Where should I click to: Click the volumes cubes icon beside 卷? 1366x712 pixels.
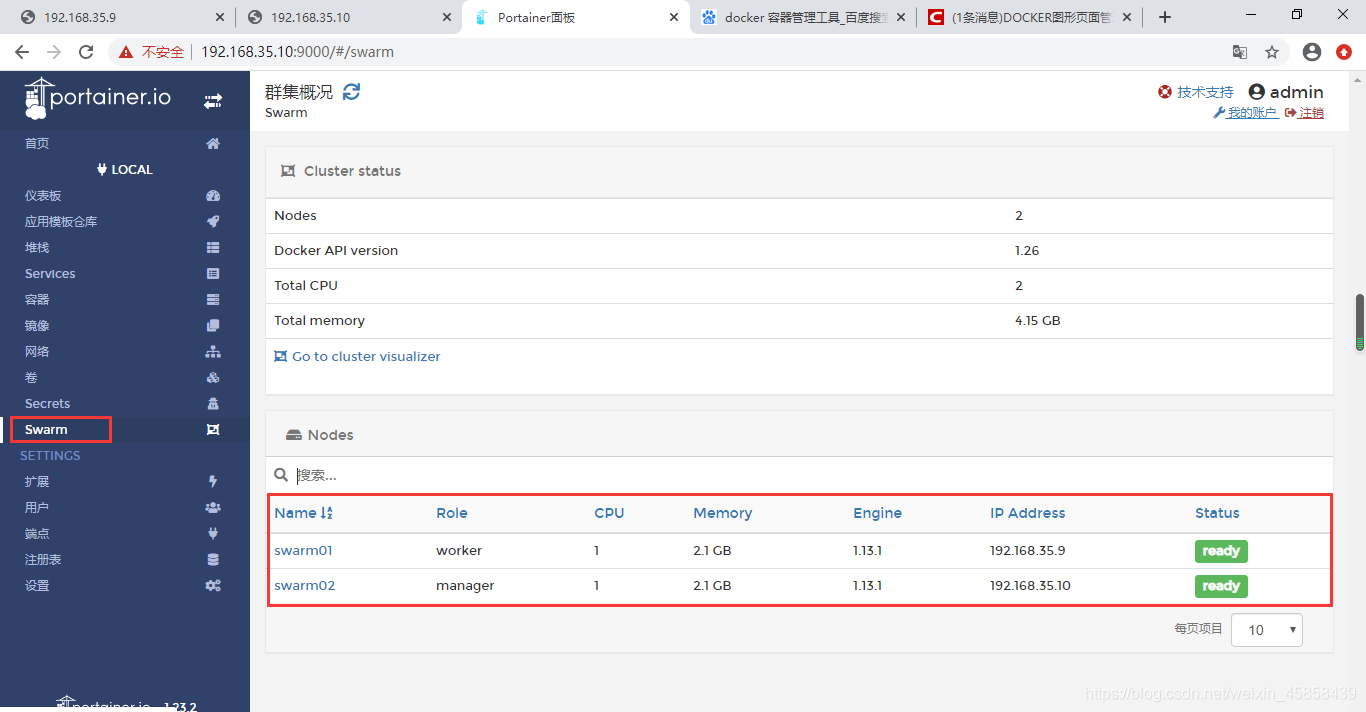(x=213, y=378)
